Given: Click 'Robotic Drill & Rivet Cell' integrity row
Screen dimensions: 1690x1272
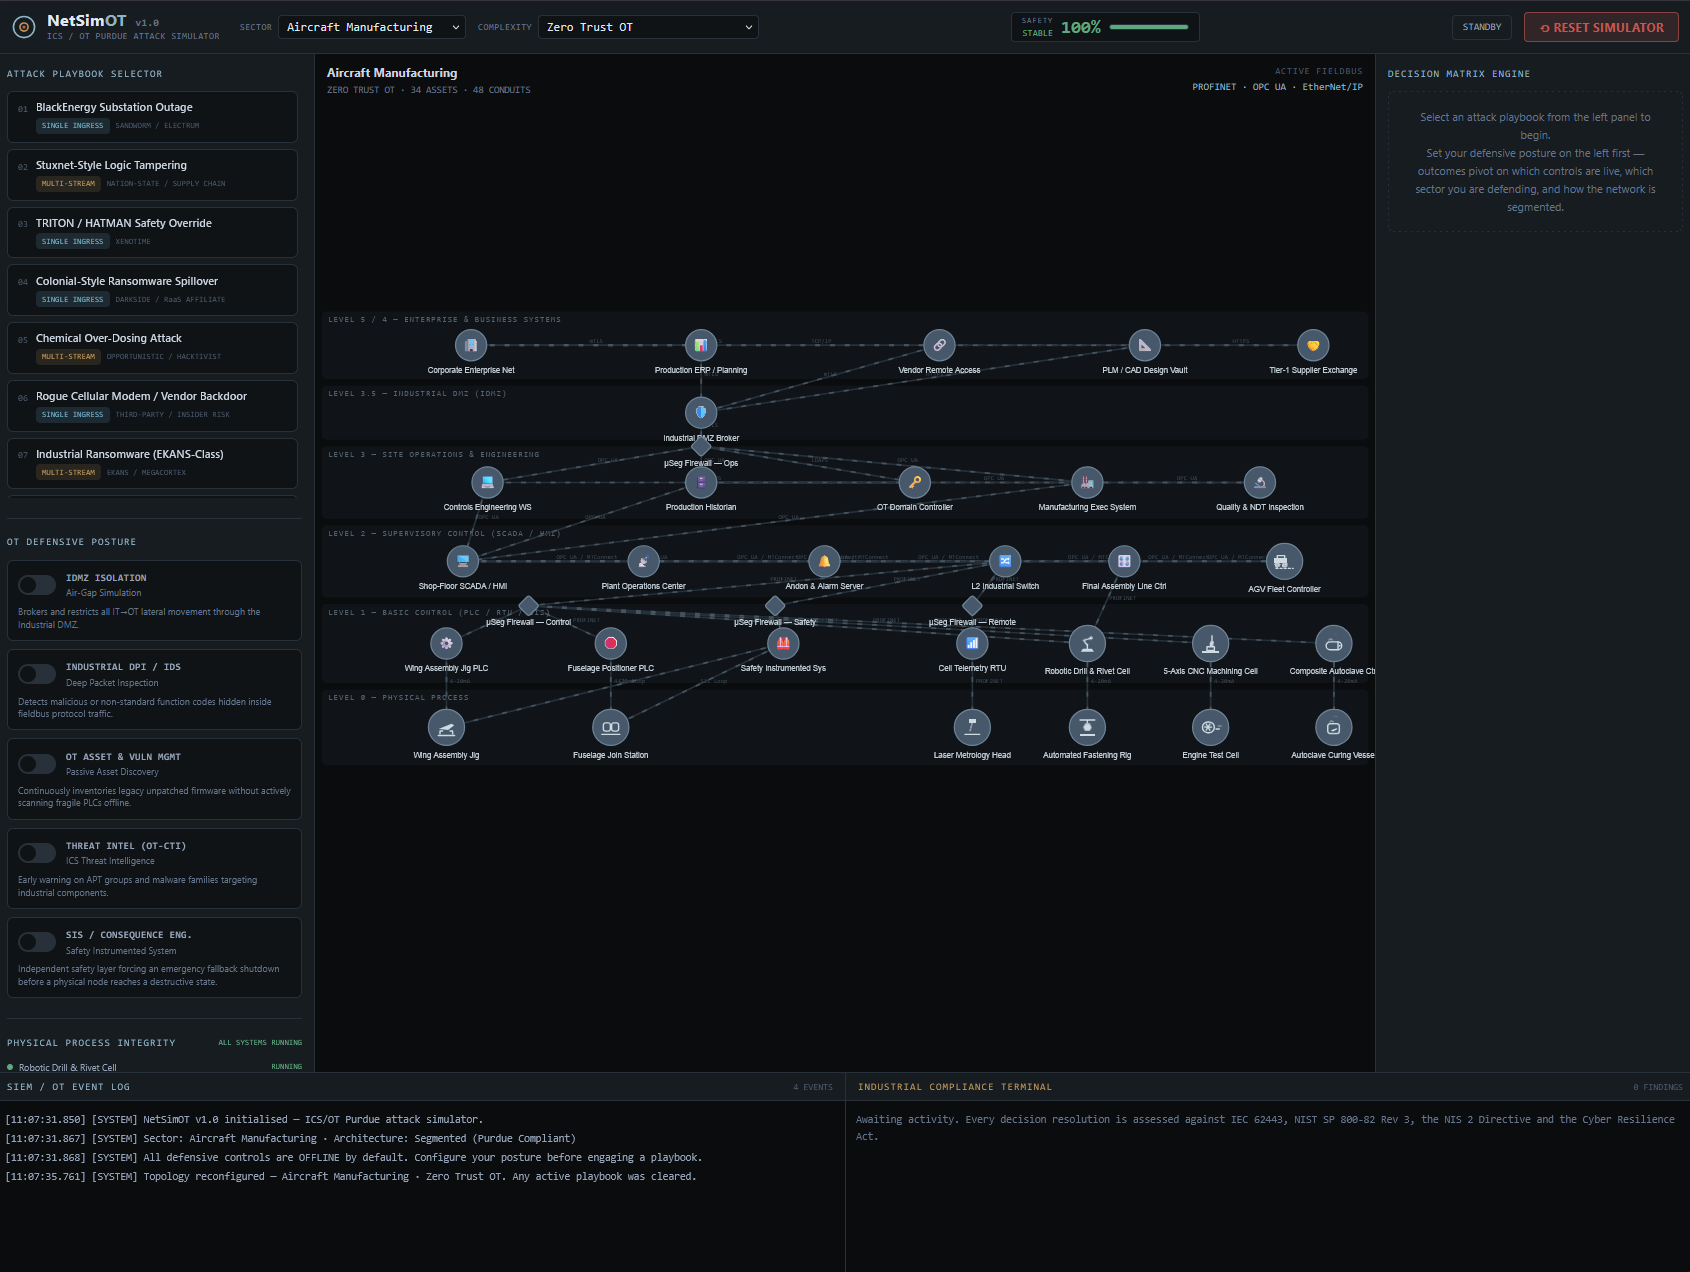Looking at the screenshot, I should coord(154,1067).
